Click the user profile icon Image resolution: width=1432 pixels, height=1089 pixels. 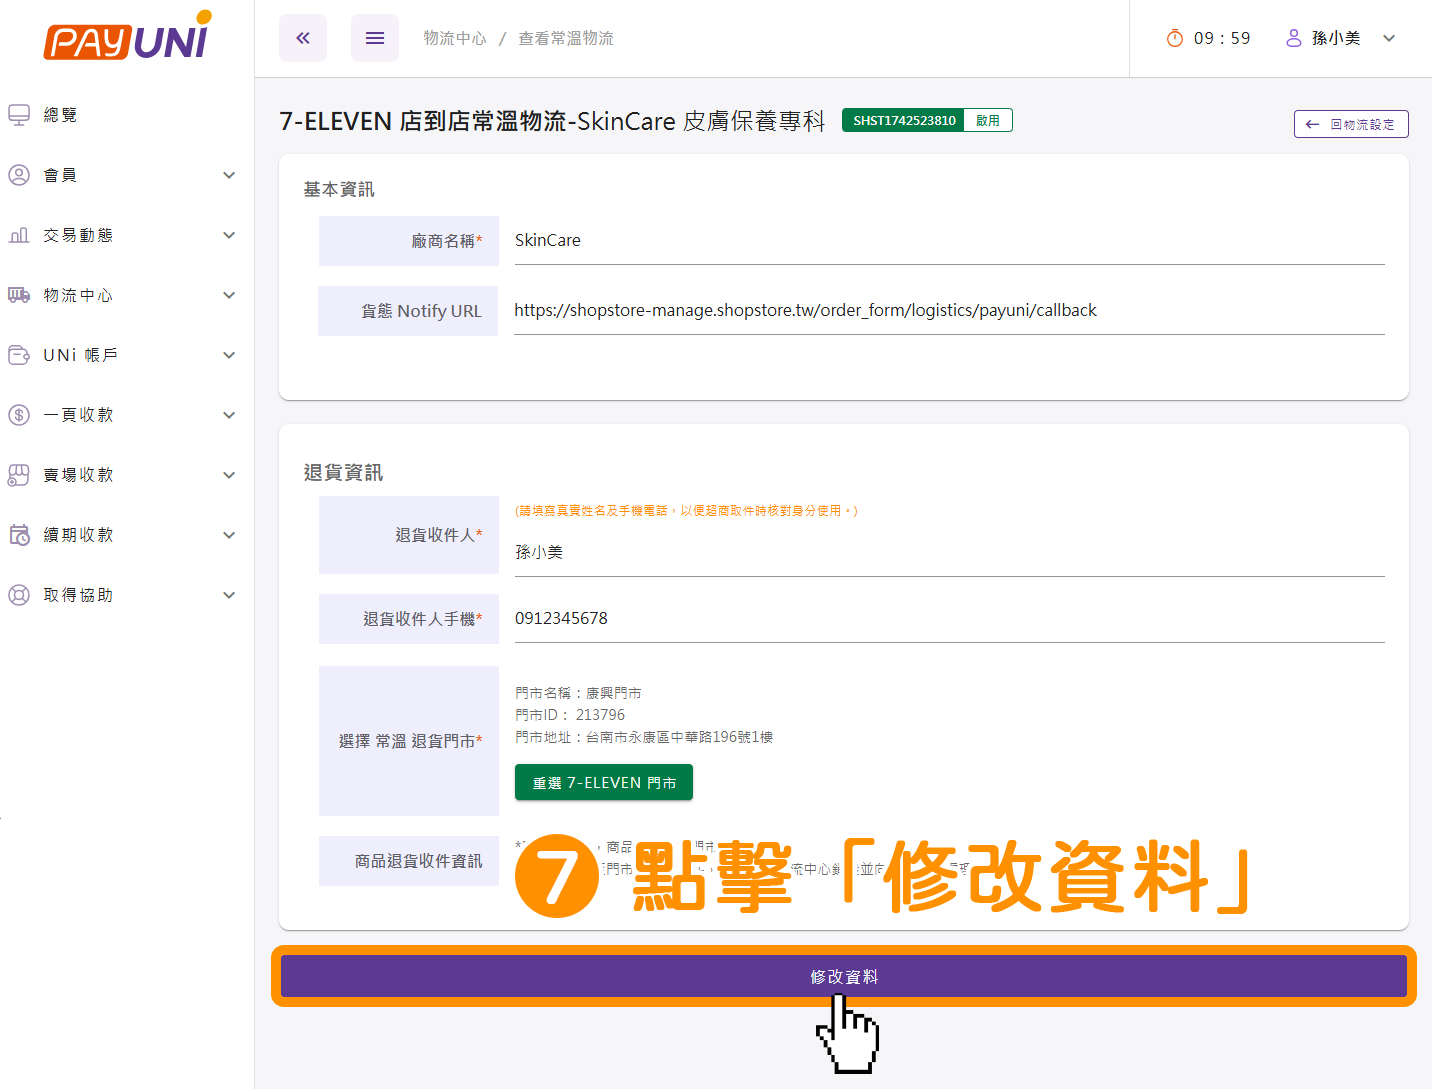point(1294,38)
